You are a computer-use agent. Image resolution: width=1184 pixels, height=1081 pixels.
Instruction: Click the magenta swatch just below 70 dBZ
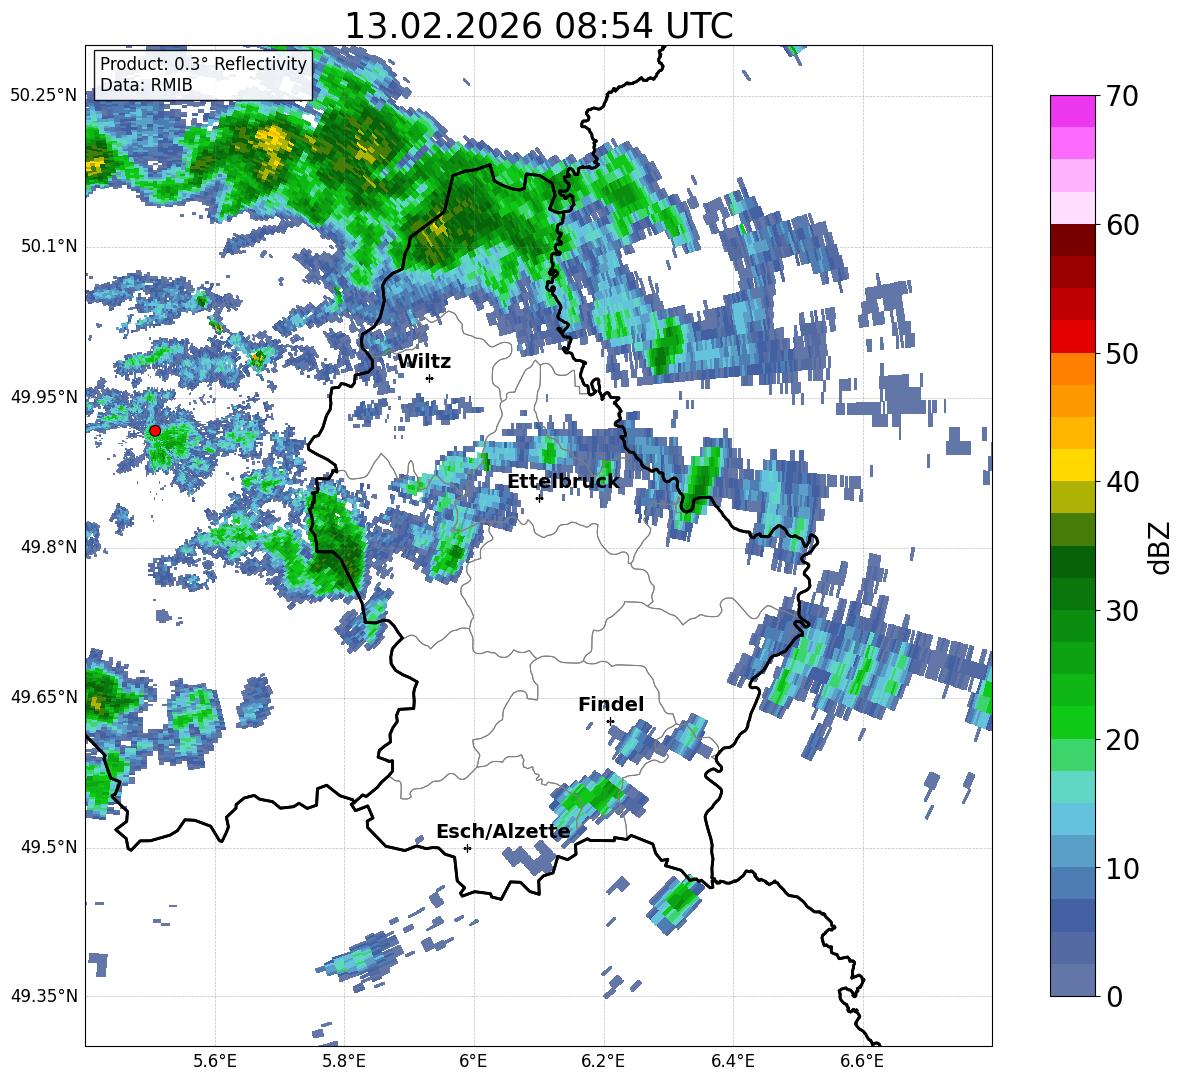click(1072, 112)
